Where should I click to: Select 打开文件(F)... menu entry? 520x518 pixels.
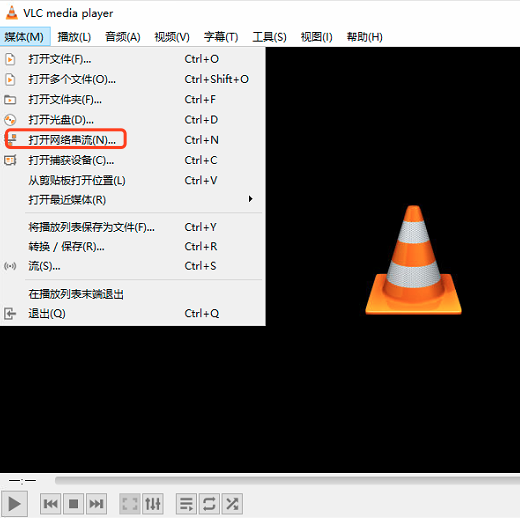pos(133,59)
